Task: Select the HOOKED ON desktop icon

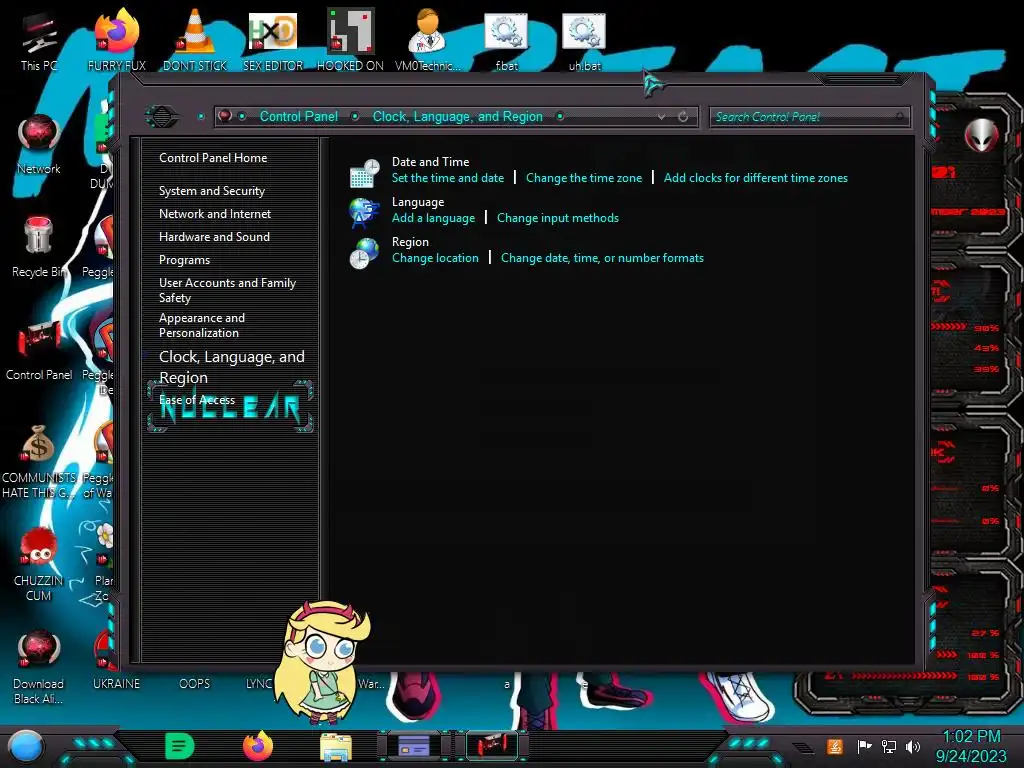Action: click(350, 42)
